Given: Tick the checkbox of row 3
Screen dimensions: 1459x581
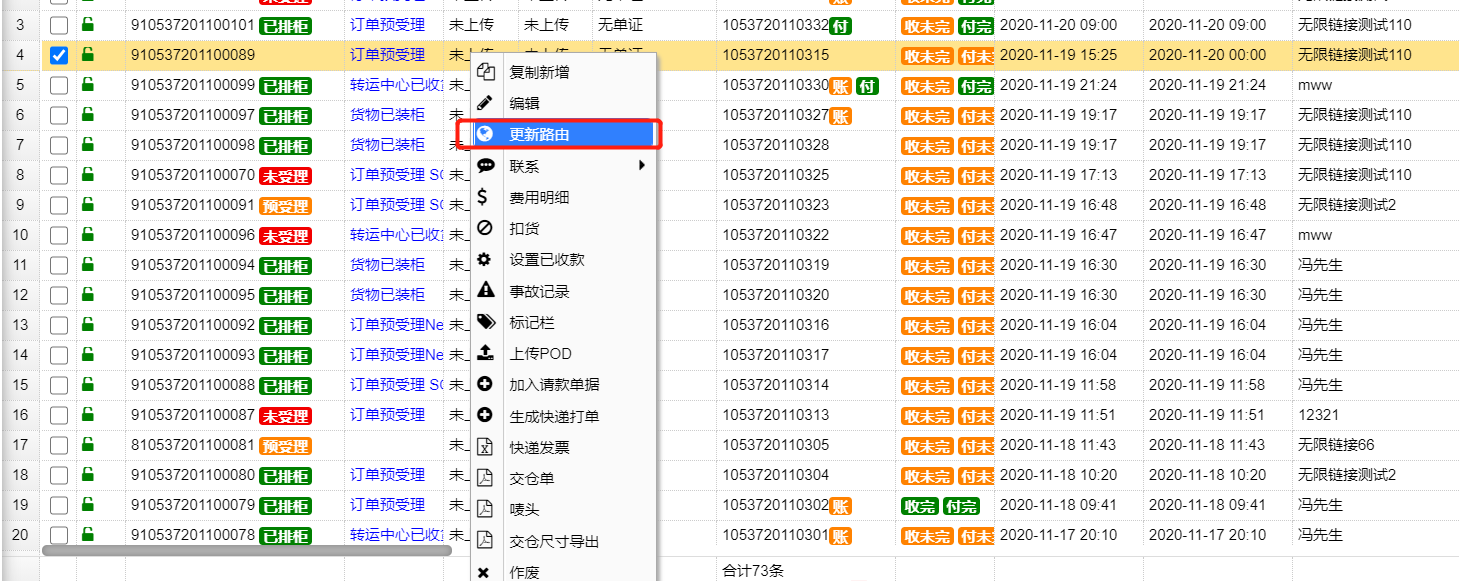Looking at the screenshot, I should point(59,25).
